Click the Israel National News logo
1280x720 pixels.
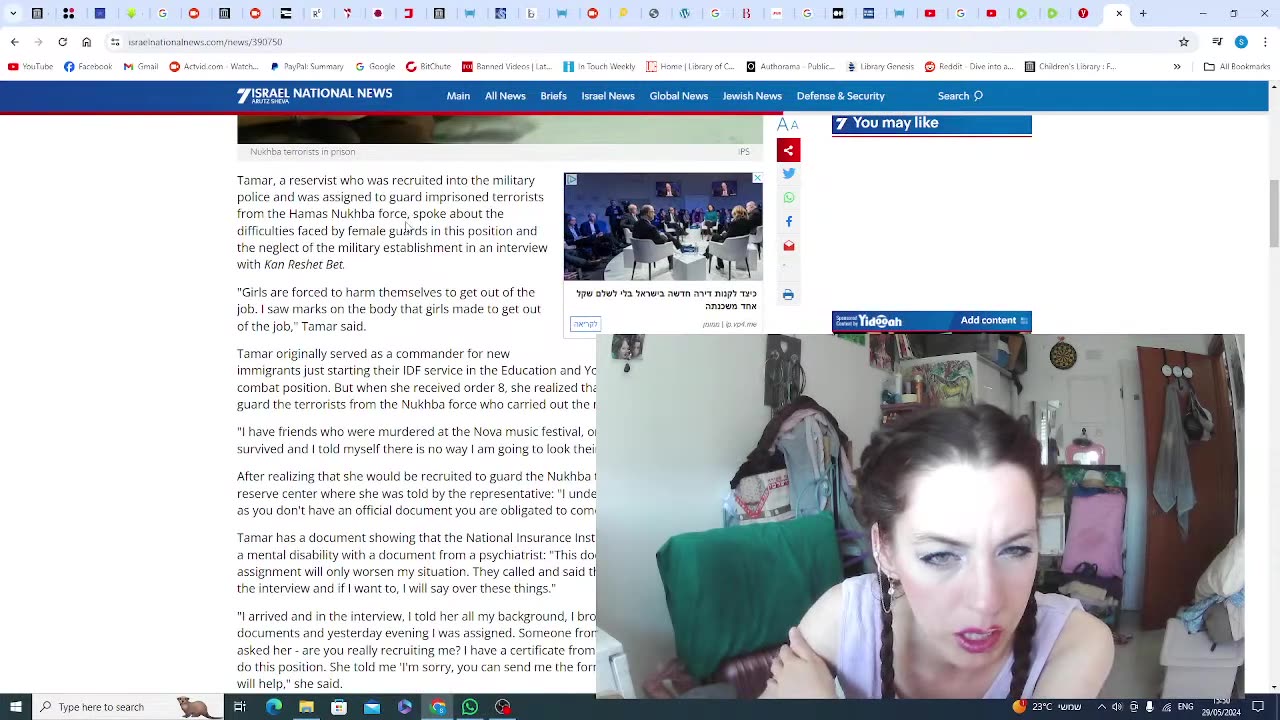[314, 95]
